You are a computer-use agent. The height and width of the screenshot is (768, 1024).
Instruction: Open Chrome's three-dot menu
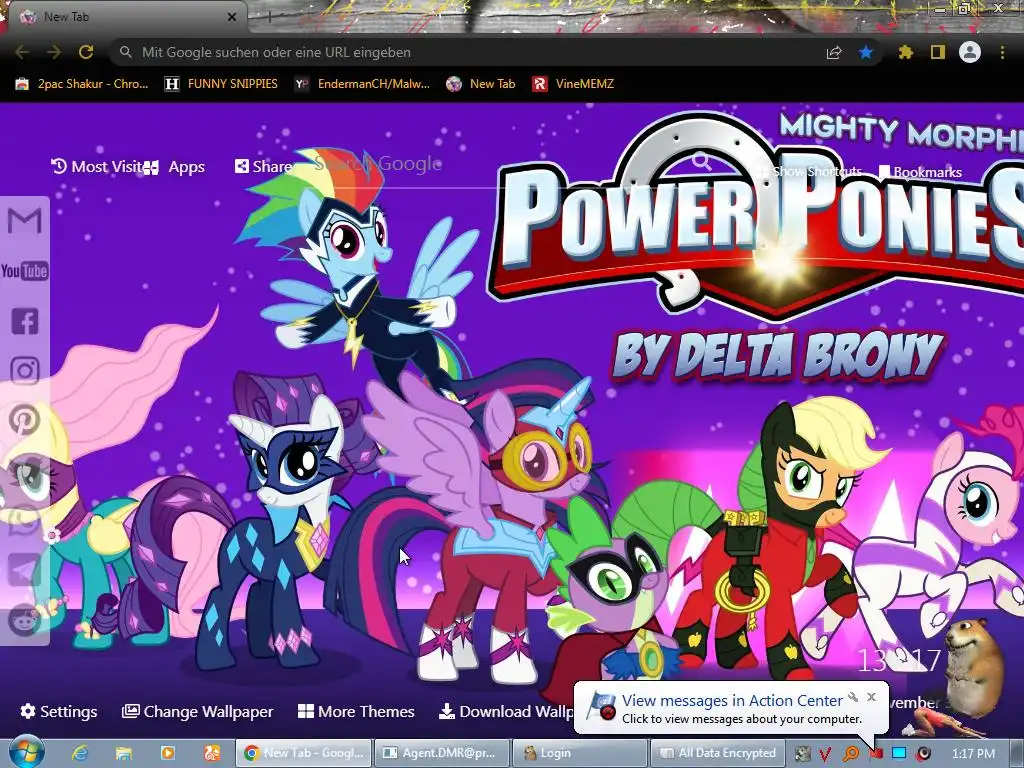pos(1002,52)
